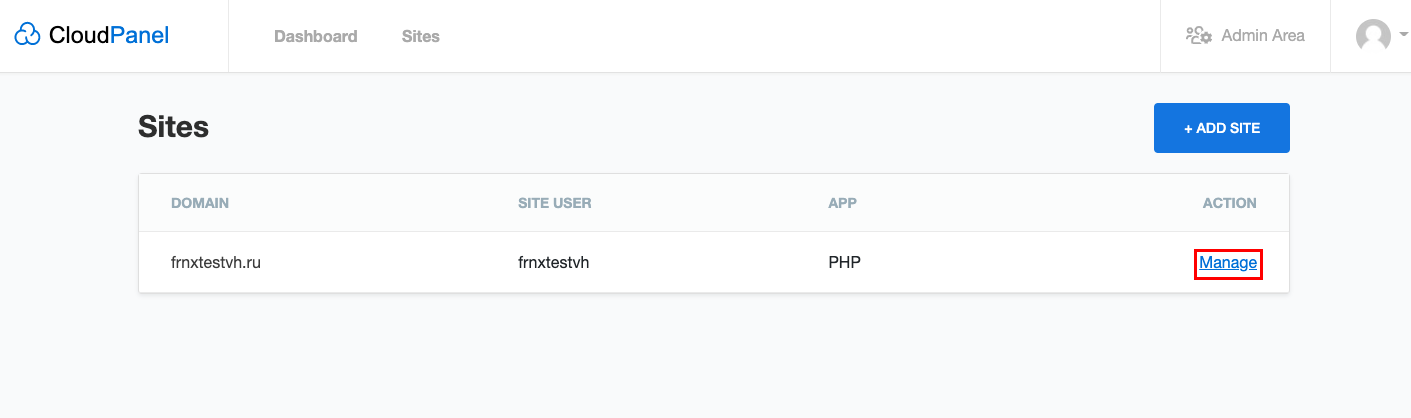Click the CloudPanel cloud logo icon
Screen dimensions: 1411x418
point(28,36)
